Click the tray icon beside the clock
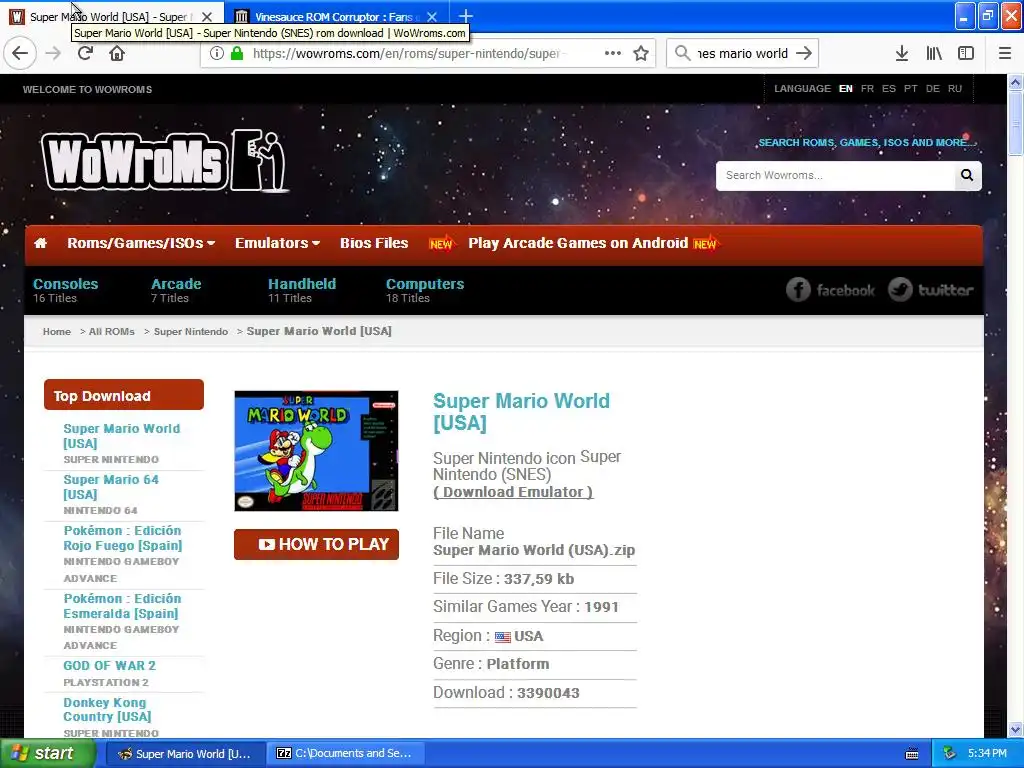 (950, 754)
